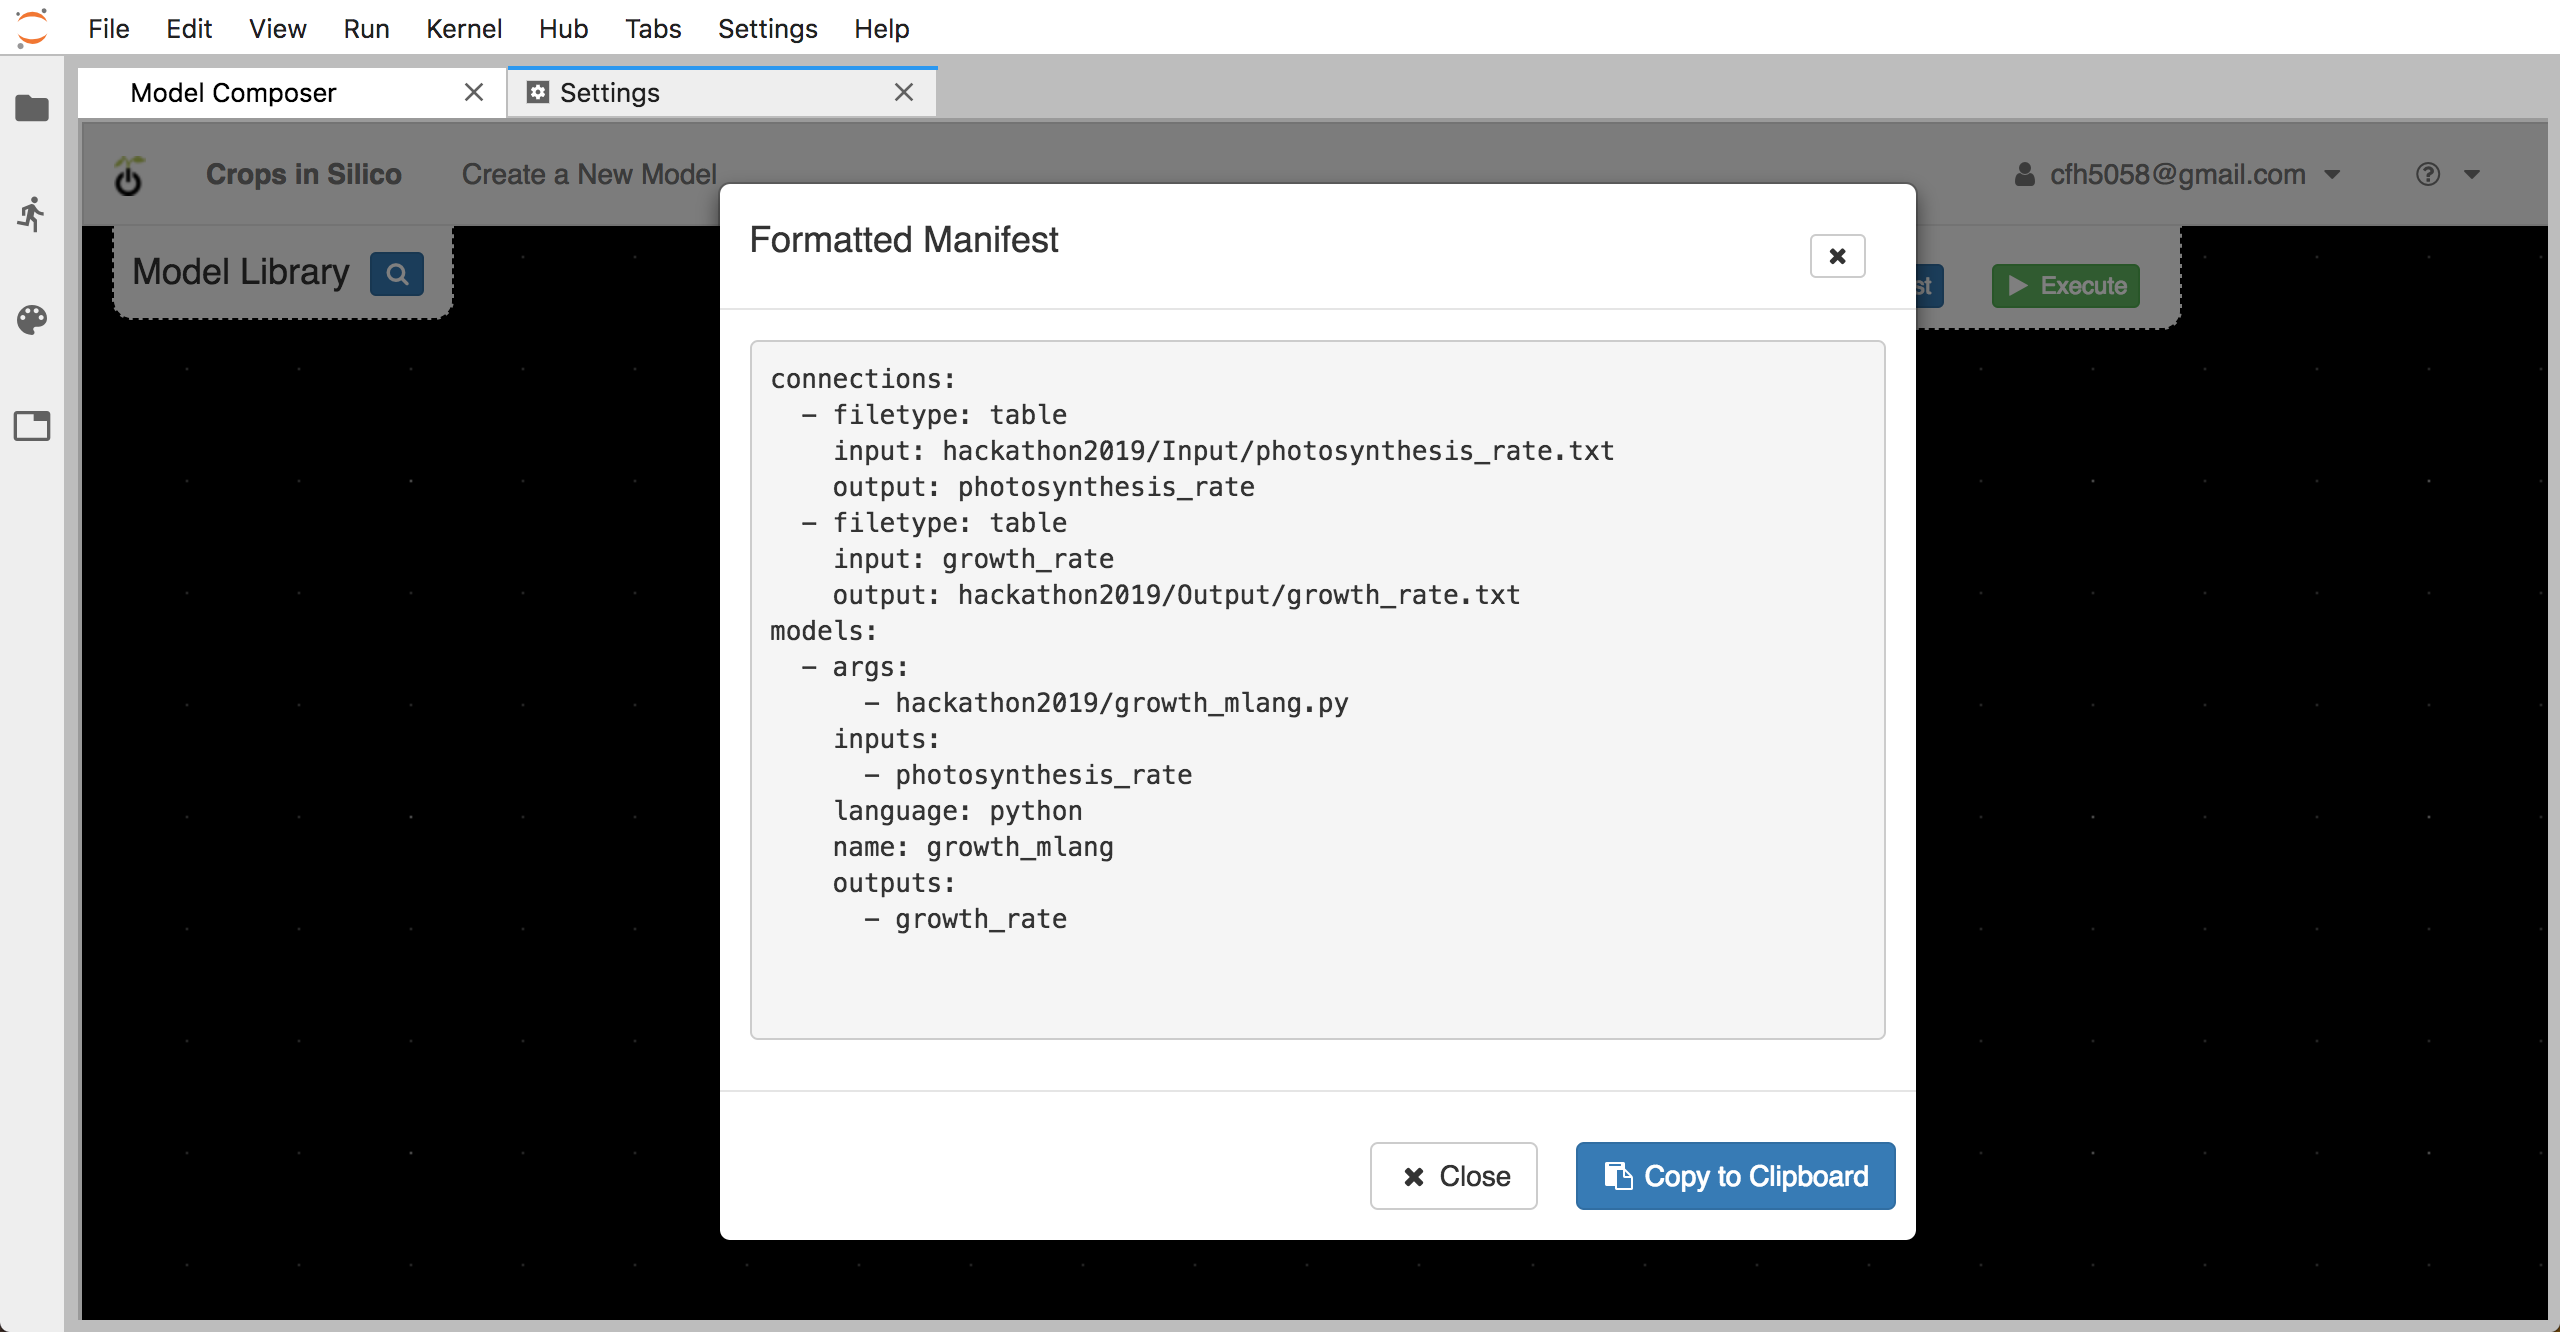This screenshot has height=1332, width=2560.
Task: Click Copy to Clipboard button
Action: tap(1735, 1175)
